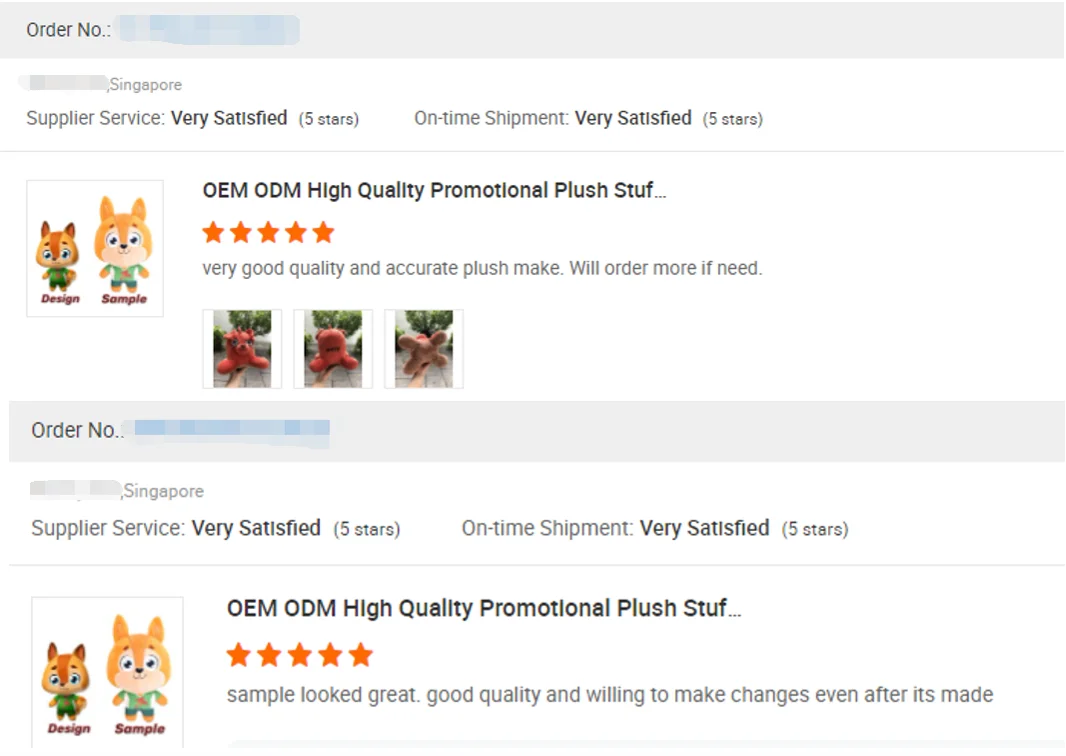Click the blurred order number in the top header

(209, 29)
